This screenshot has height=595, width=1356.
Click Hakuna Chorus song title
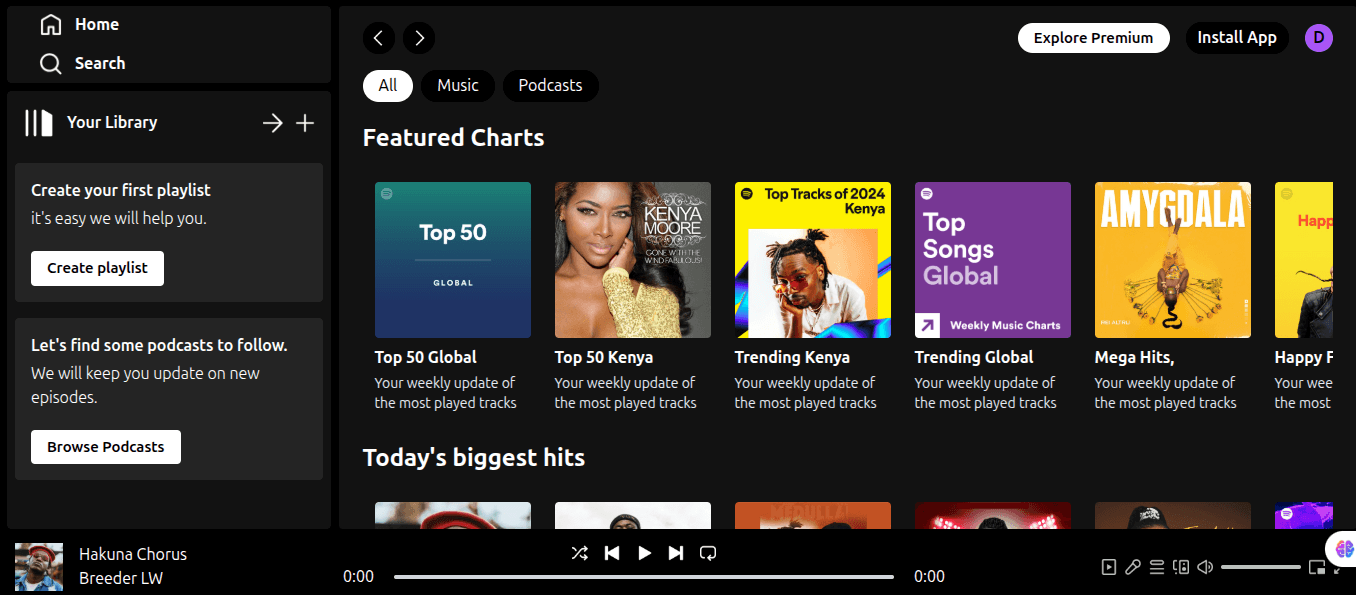pos(133,554)
